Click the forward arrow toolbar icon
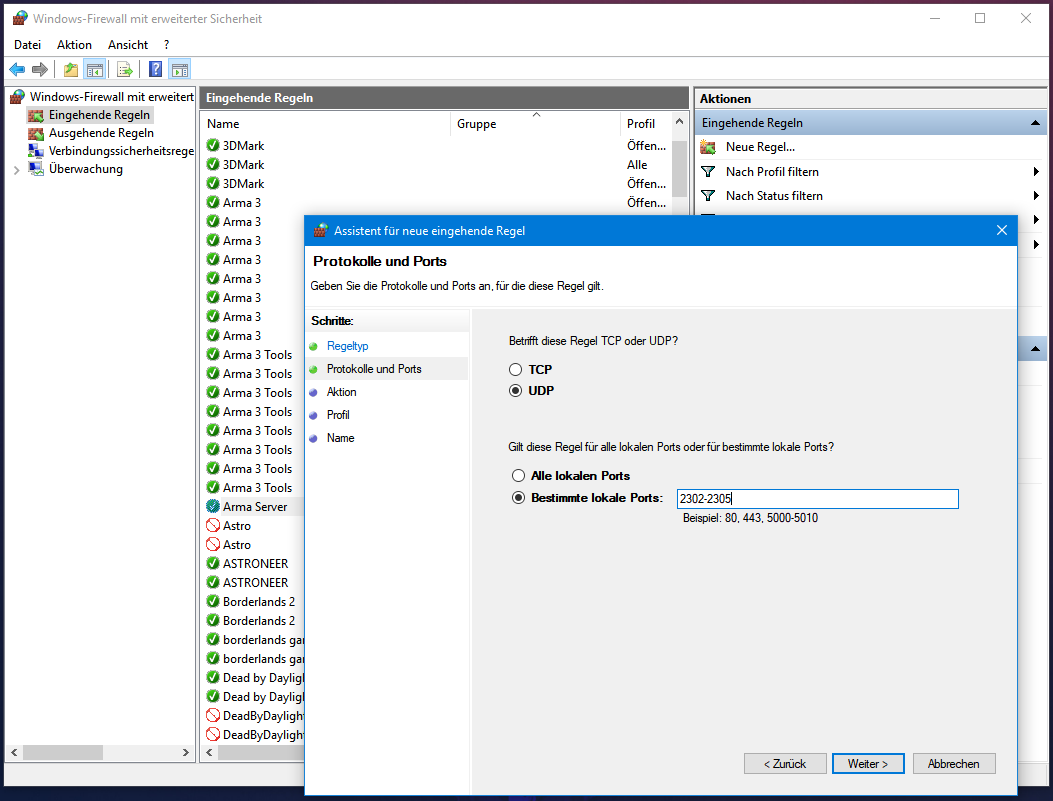 point(40,69)
